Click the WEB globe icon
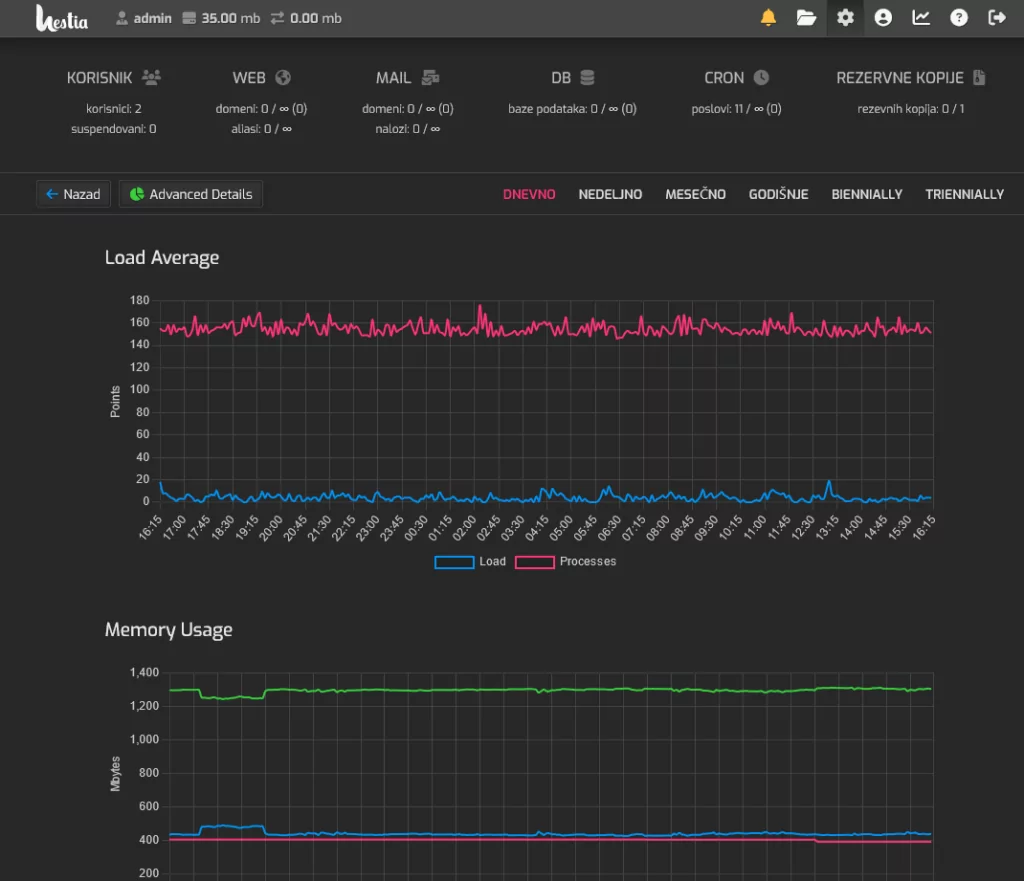Image resolution: width=1024 pixels, height=881 pixels. (283, 78)
